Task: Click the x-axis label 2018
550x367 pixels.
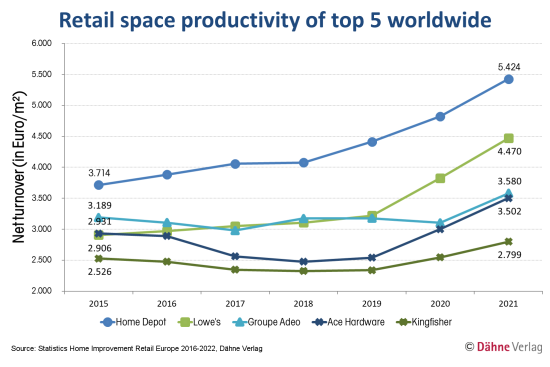Action: tap(303, 304)
